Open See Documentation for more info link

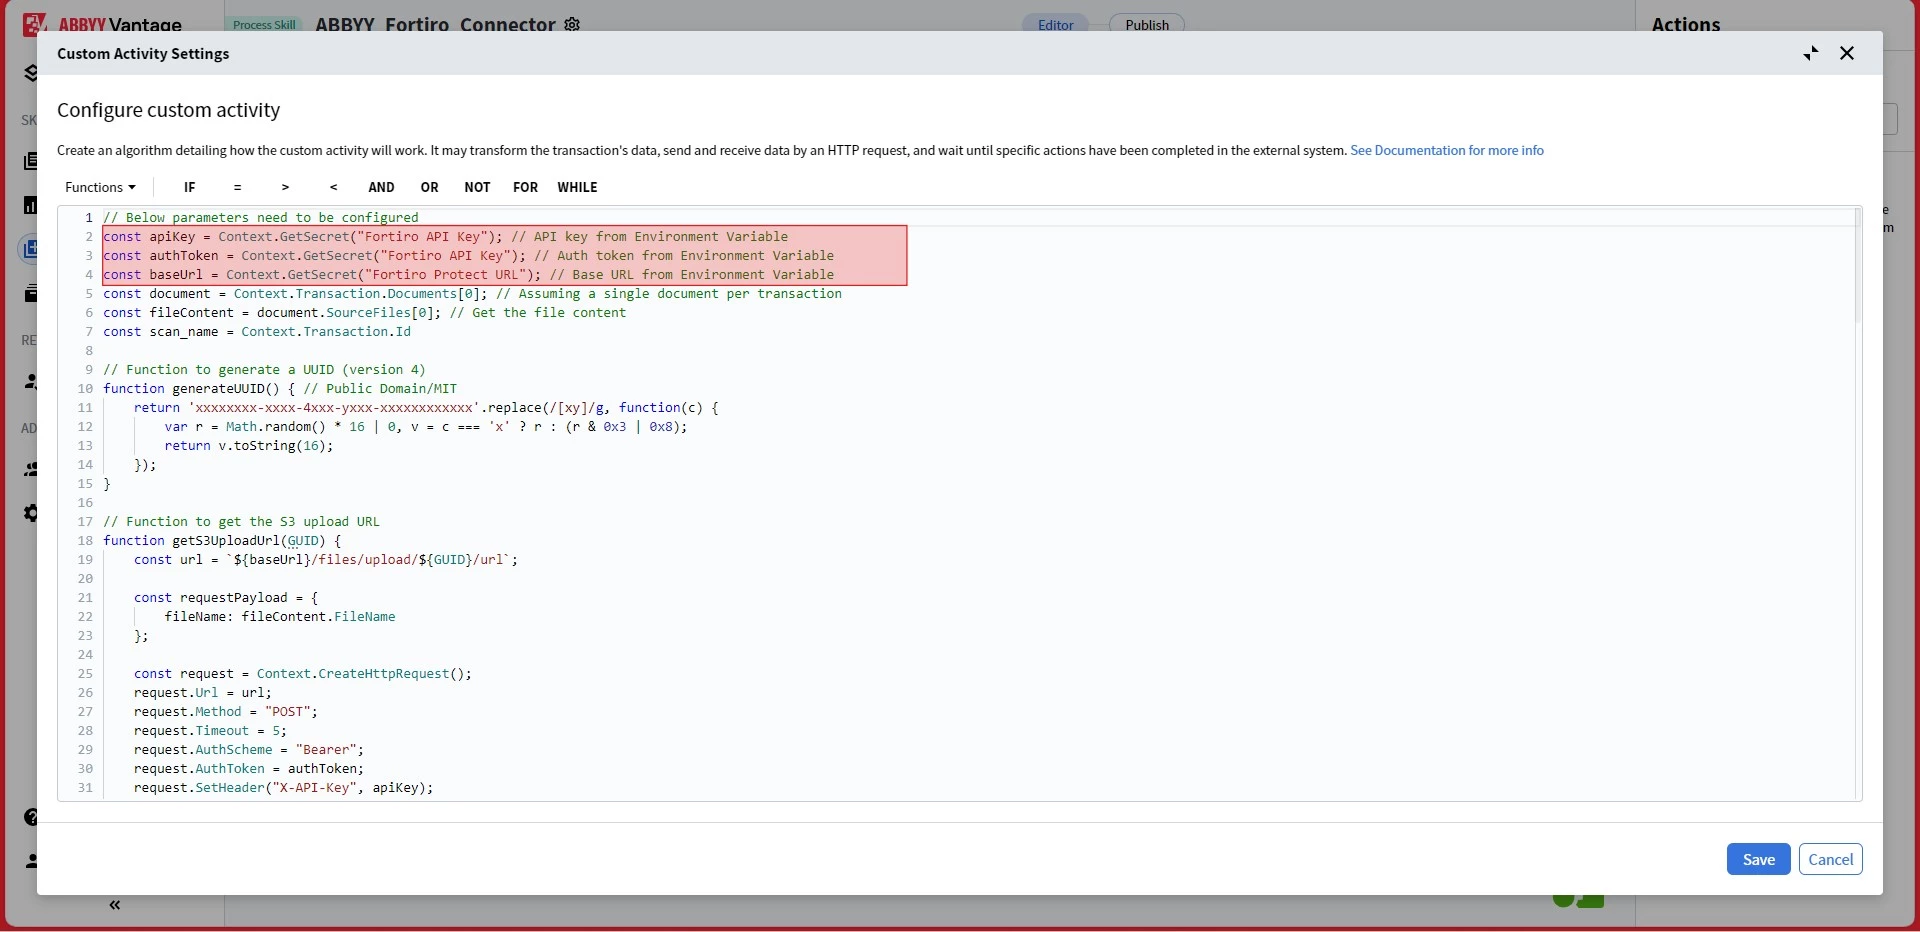[x=1447, y=150]
